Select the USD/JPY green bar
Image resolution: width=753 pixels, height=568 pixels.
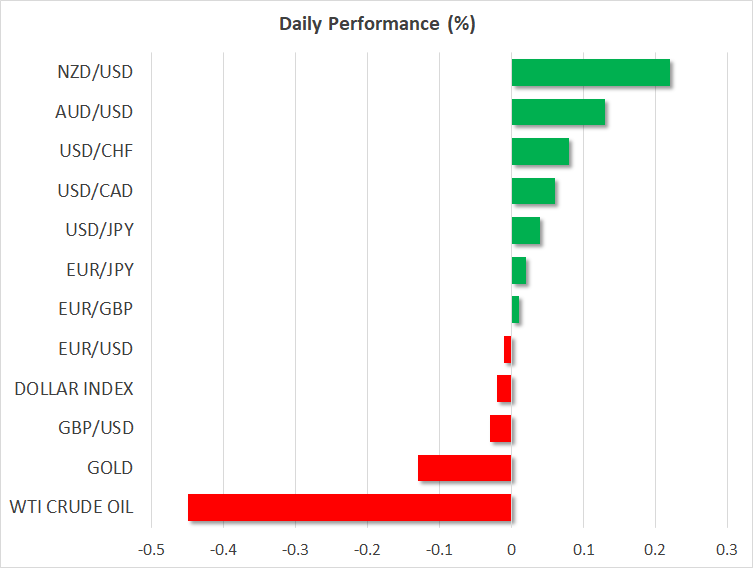526,231
